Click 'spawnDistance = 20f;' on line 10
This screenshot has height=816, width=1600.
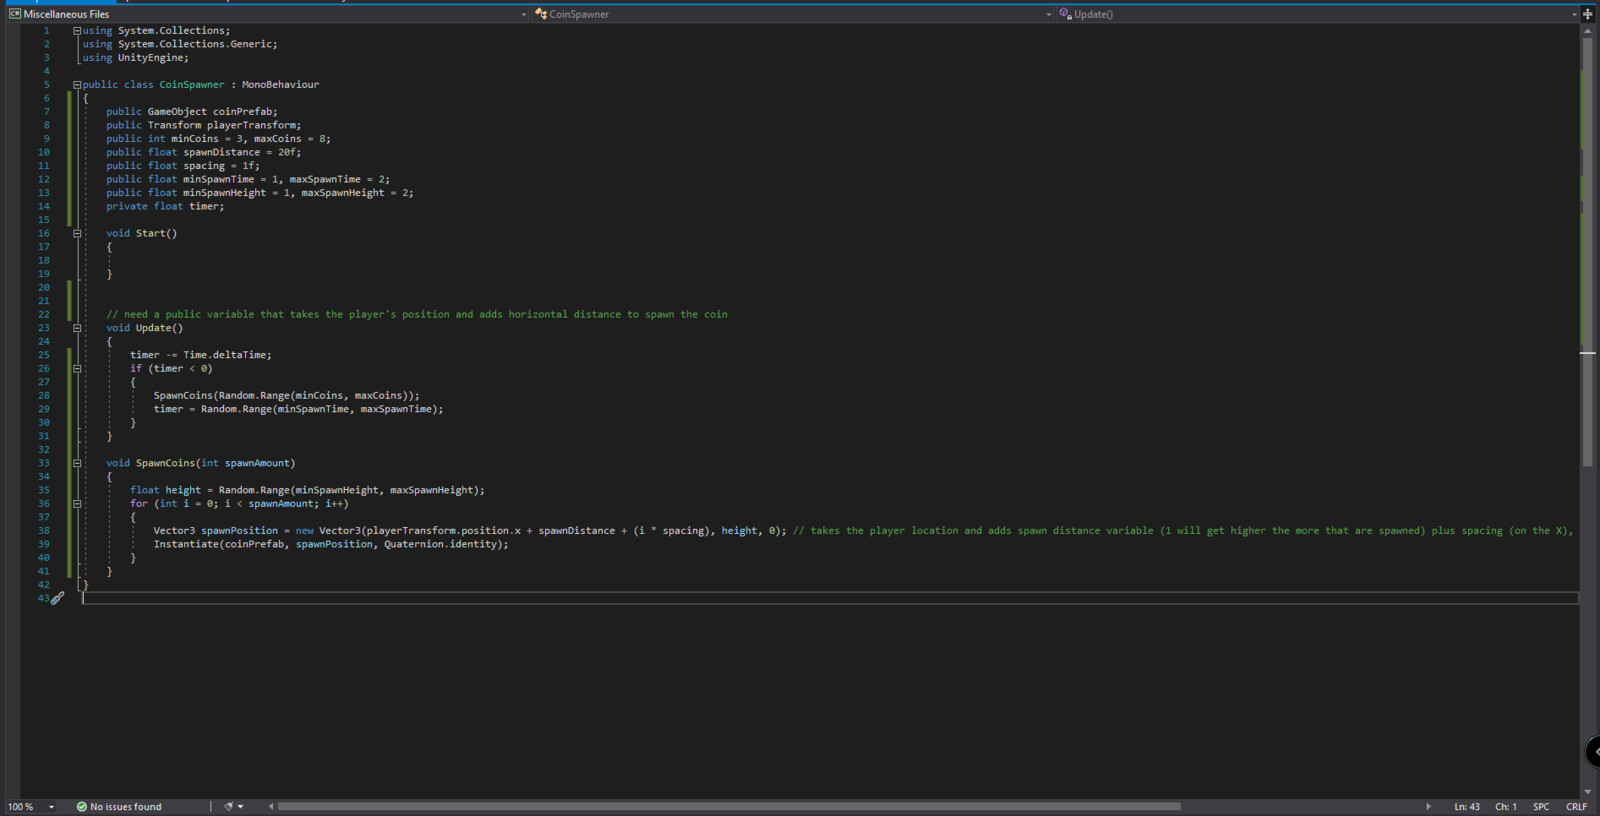pyautogui.click(x=242, y=152)
